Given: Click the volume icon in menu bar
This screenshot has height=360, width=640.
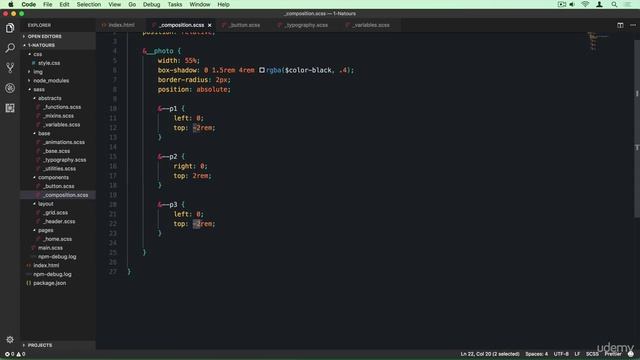Looking at the screenshot, I should click(572, 4).
